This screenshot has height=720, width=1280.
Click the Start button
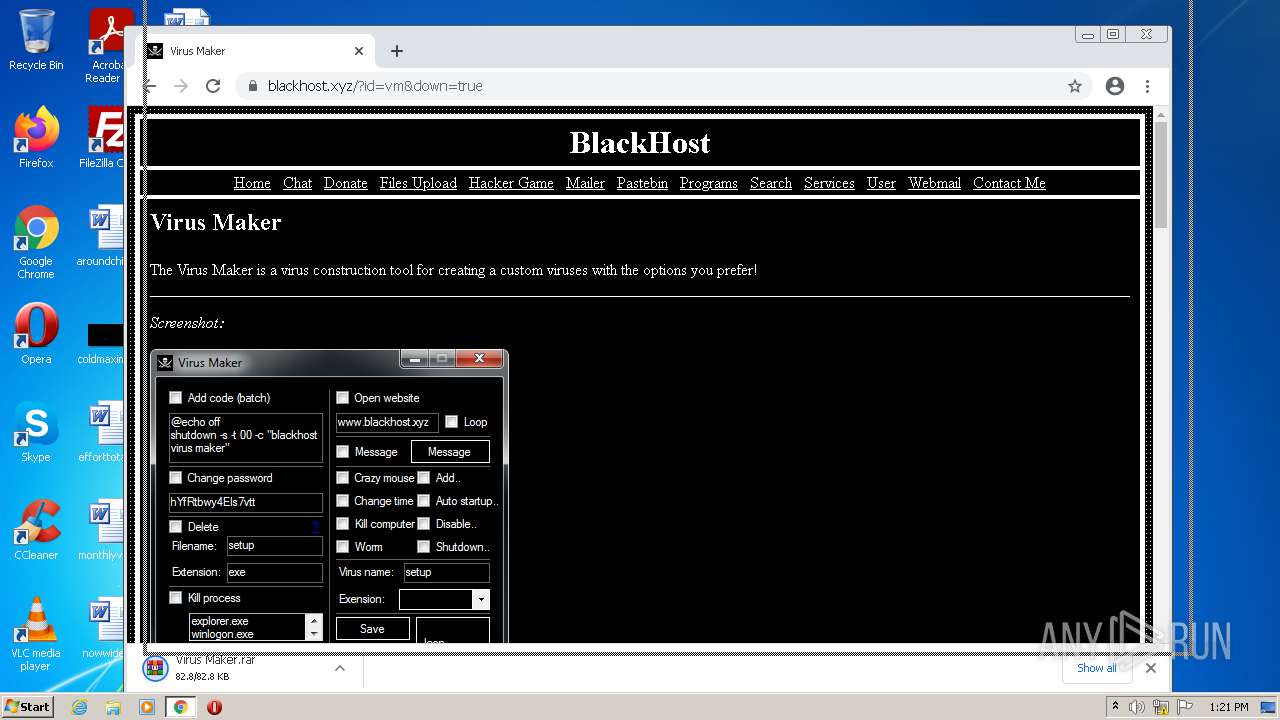[x=28, y=707]
